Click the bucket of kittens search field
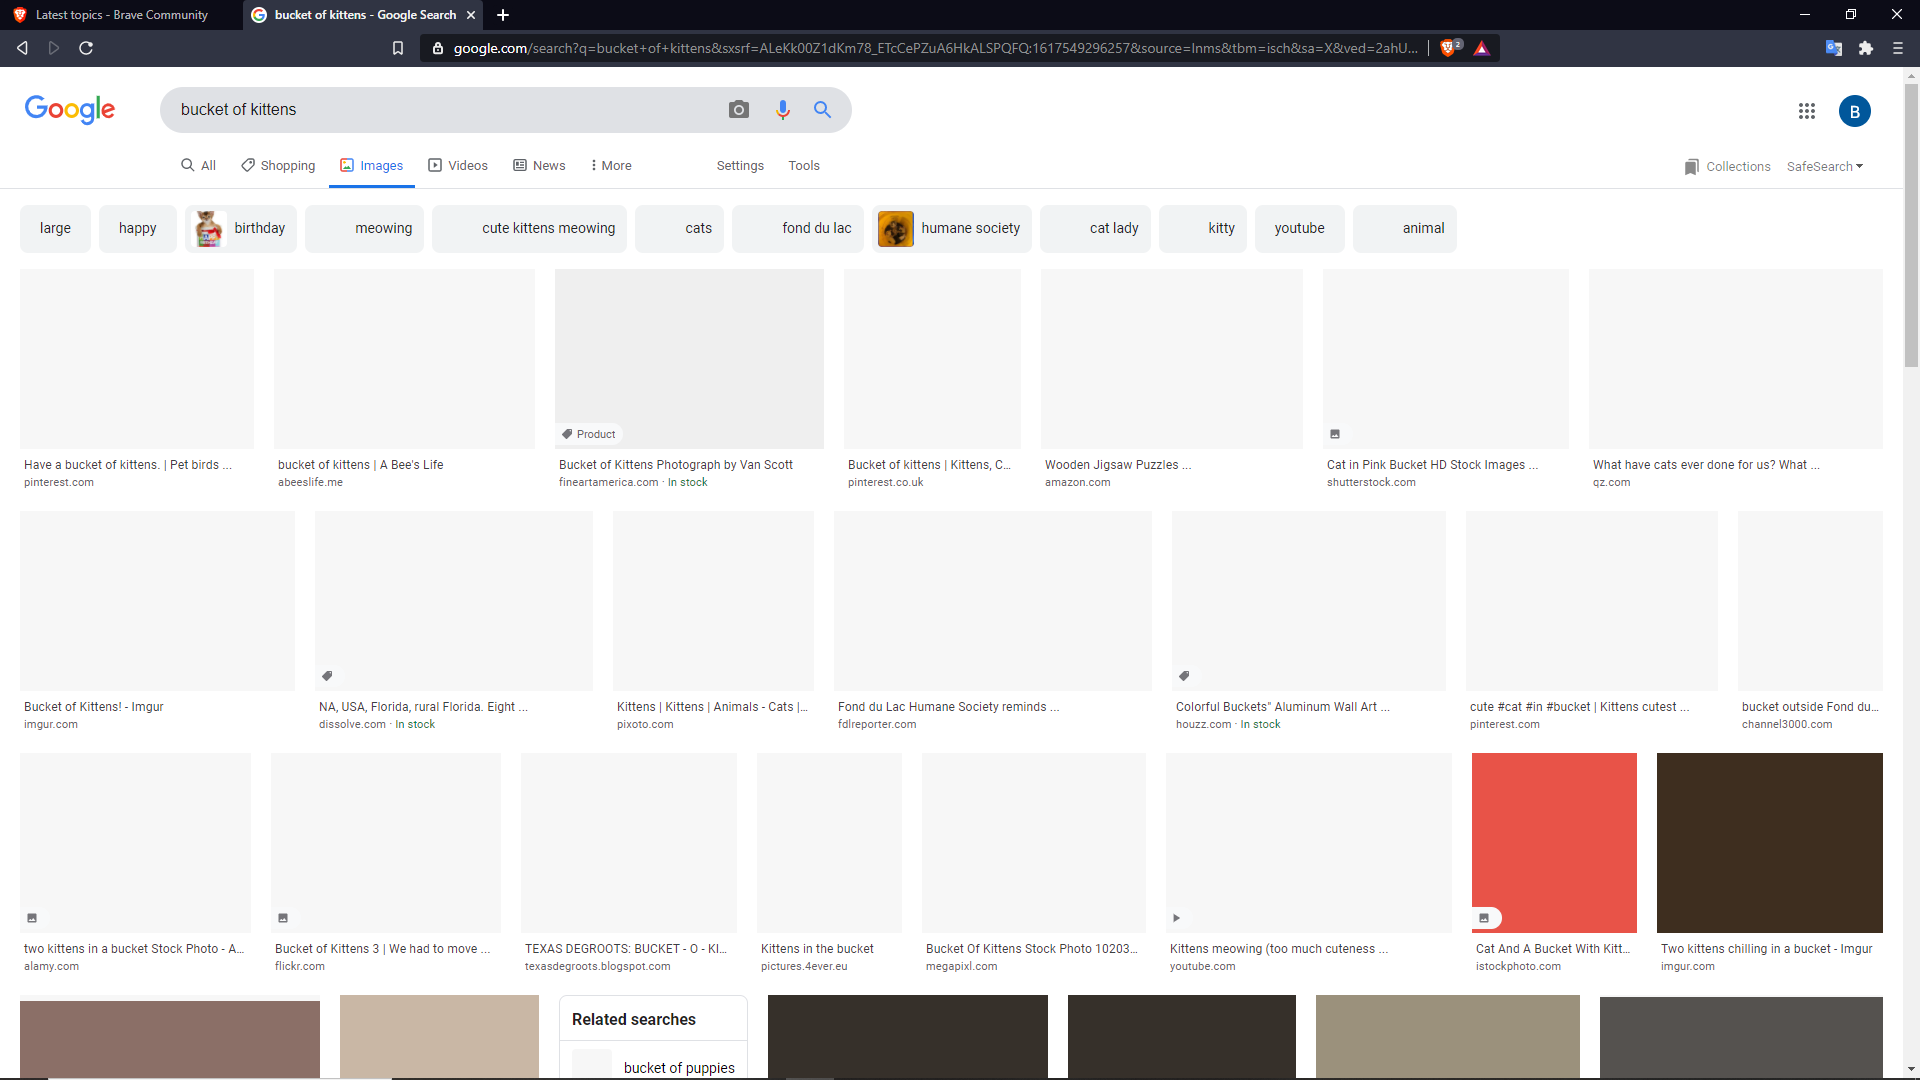 (440, 110)
